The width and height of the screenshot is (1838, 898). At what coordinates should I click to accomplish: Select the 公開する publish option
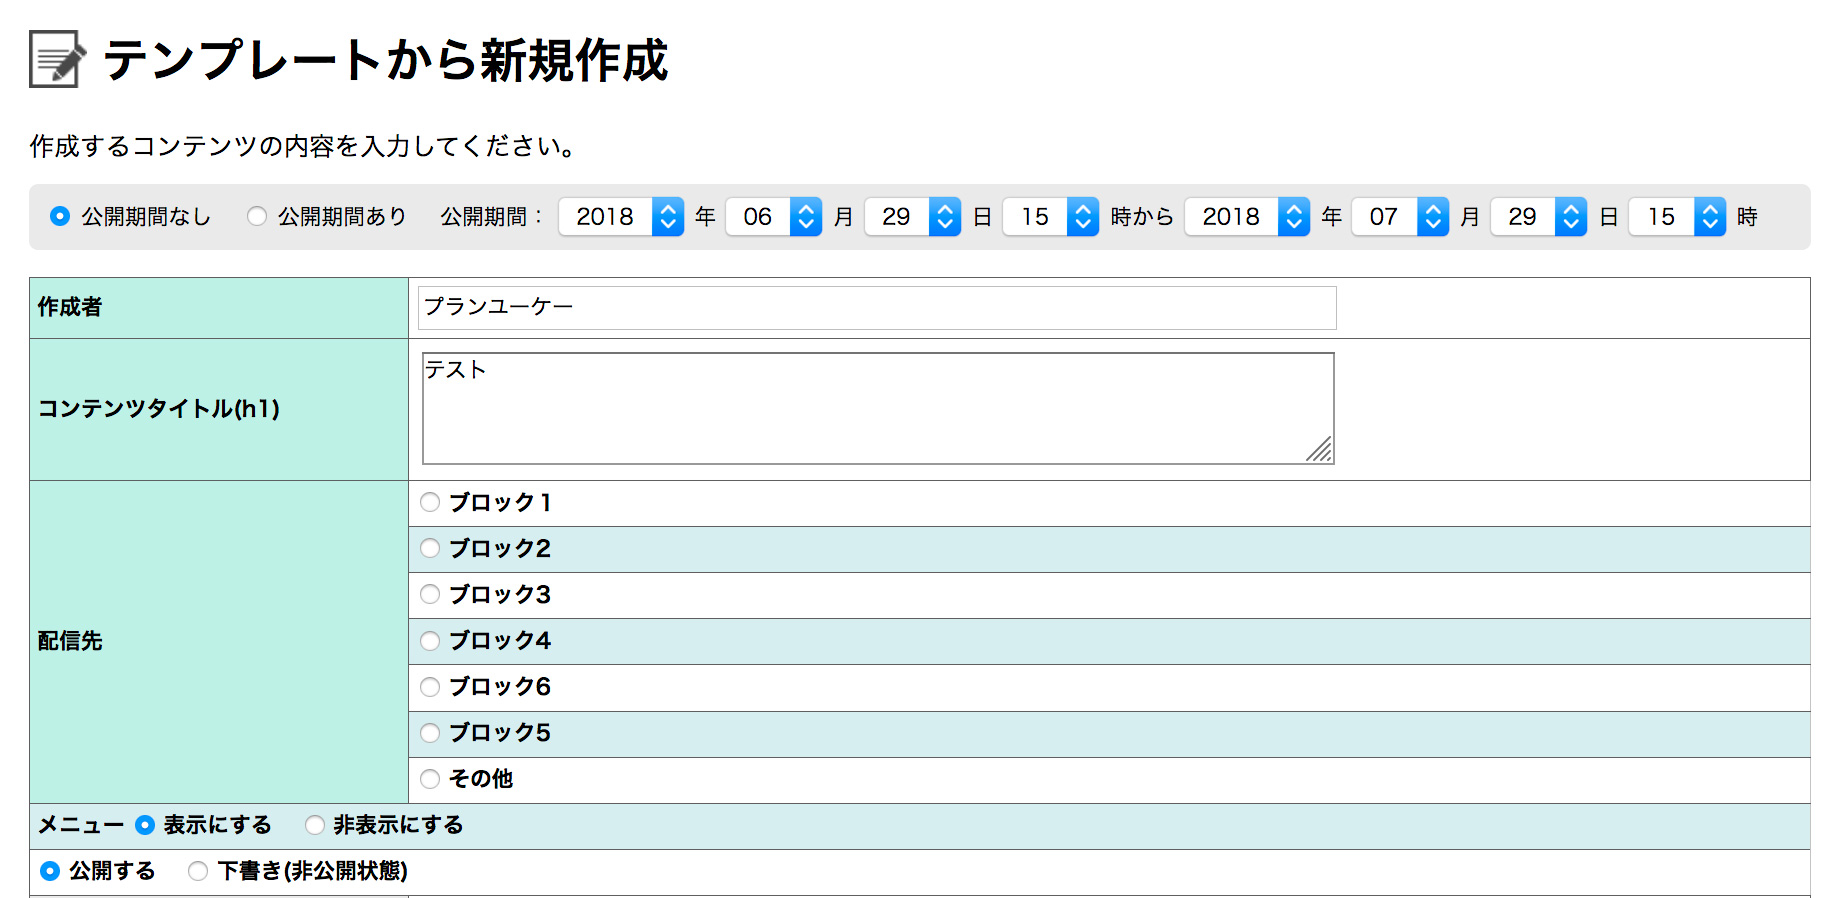point(50,871)
